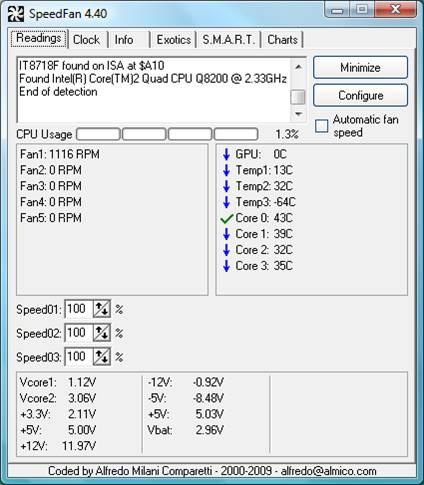Viewport: 424px width, 485px height.
Task: Click the Speed03 up/down spinner arrows
Action: point(102,357)
